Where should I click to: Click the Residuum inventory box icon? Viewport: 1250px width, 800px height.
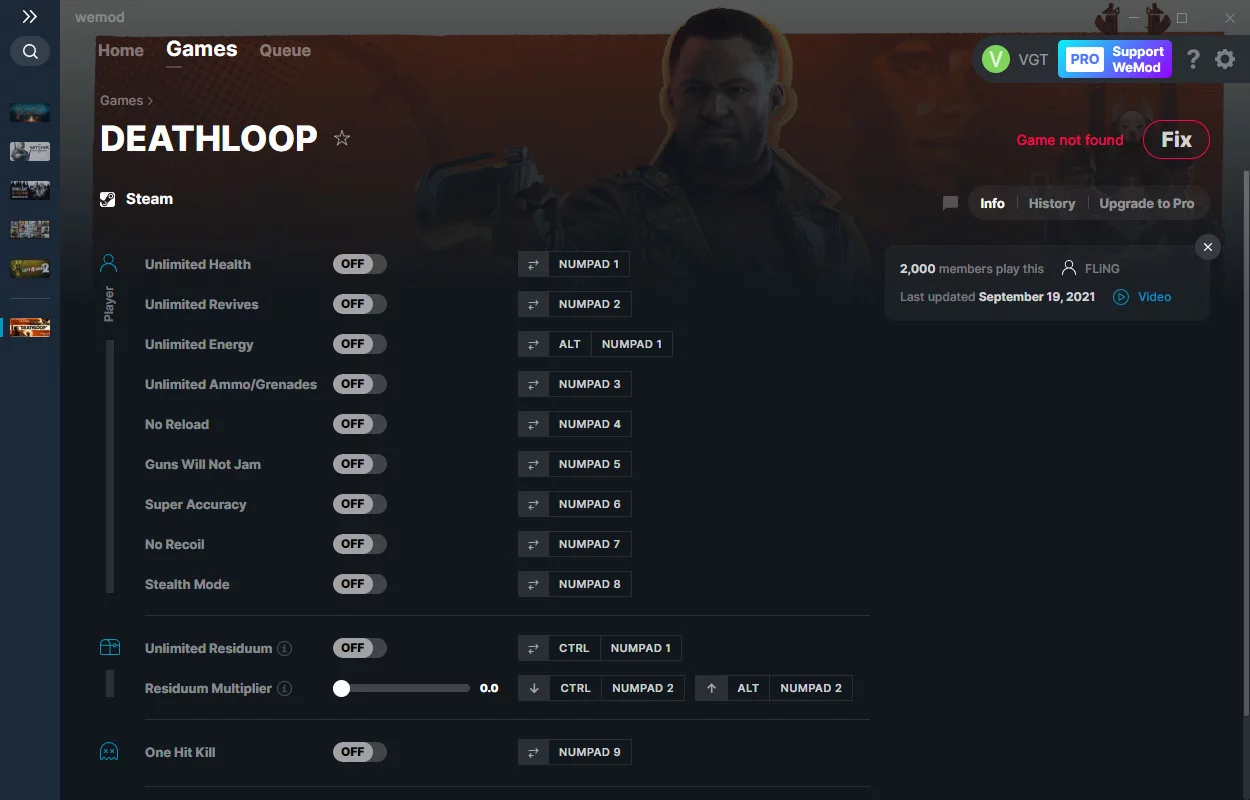tap(109, 648)
